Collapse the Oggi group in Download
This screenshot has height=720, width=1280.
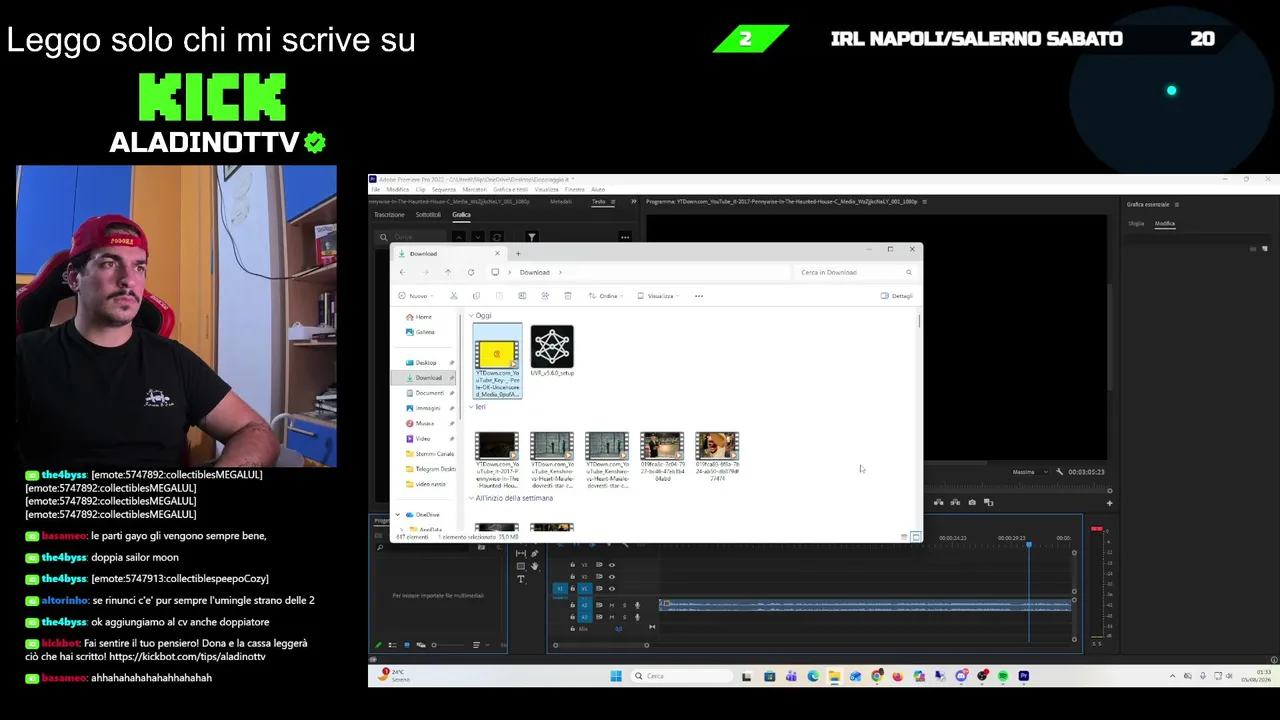[471, 316]
